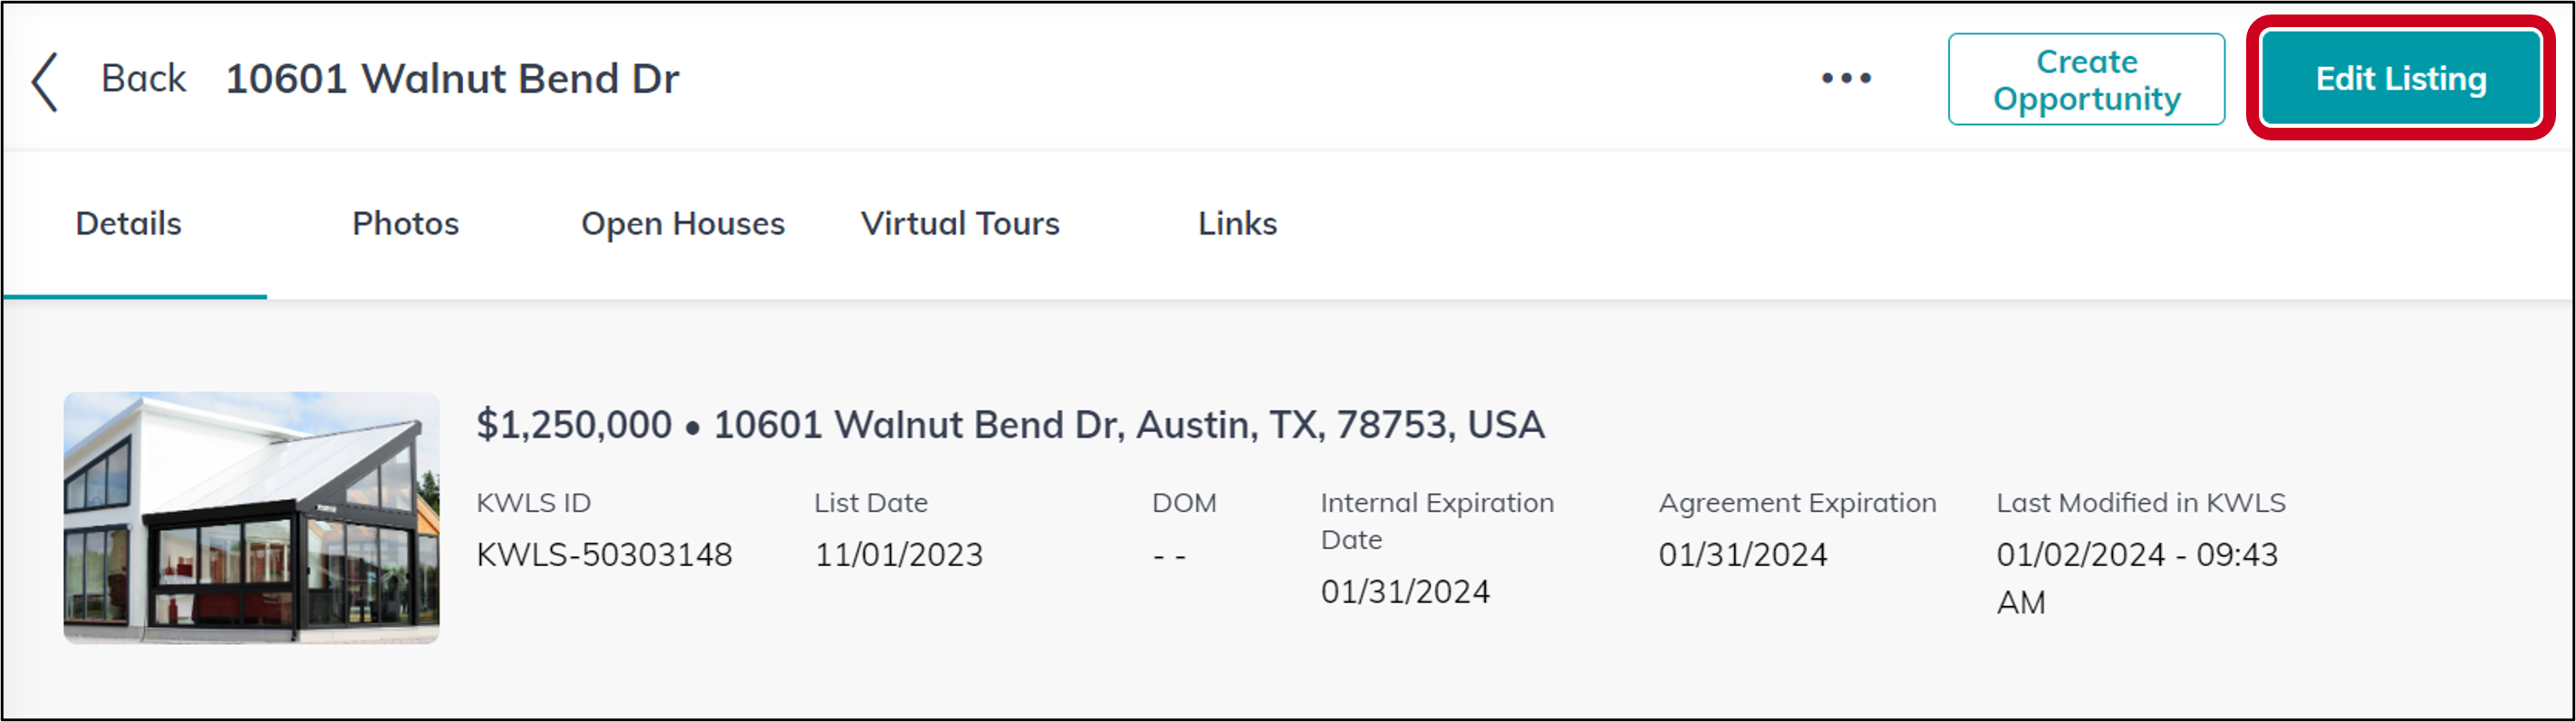Click the back arrow chevron icon
The height and width of the screenshot is (722, 2576).
click(45, 81)
